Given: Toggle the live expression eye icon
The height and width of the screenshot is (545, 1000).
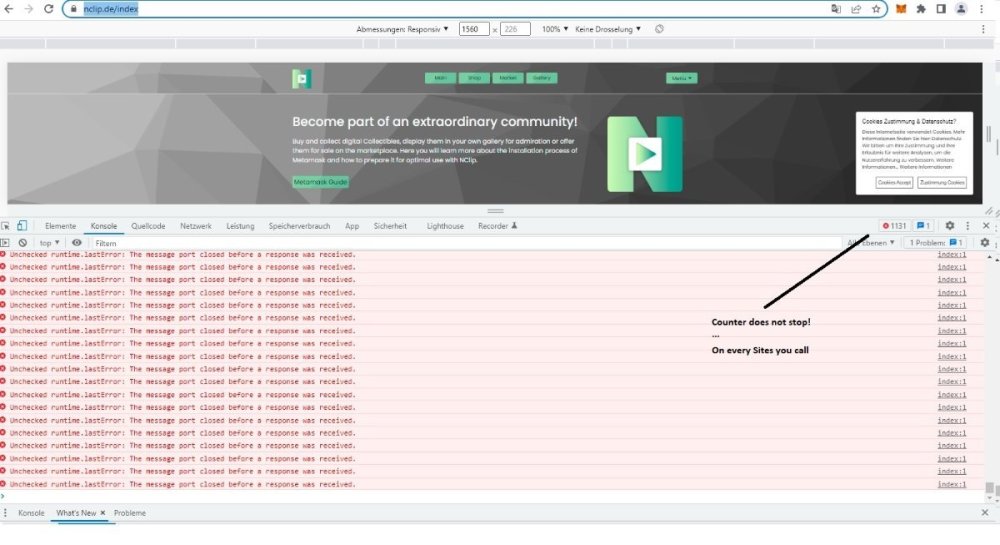Looking at the screenshot, I should pyautogui.click(x=77, y=243).
